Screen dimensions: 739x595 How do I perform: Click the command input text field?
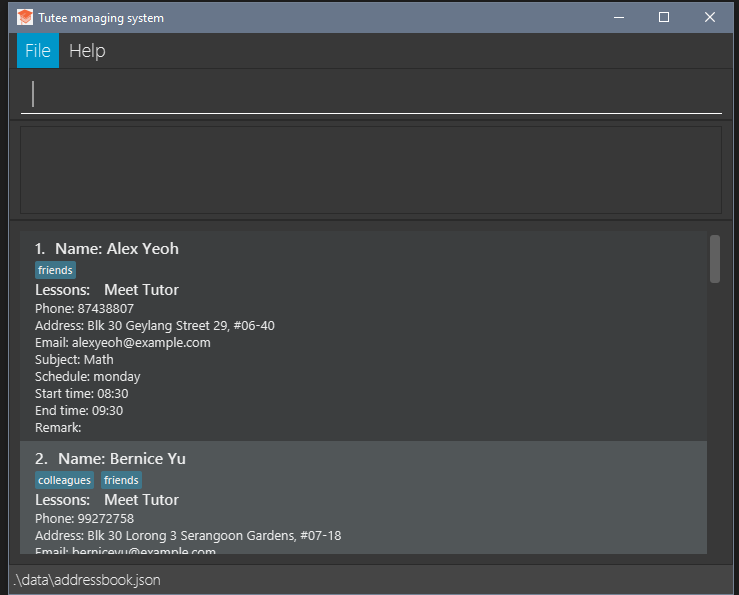click(x=370, y=94)
